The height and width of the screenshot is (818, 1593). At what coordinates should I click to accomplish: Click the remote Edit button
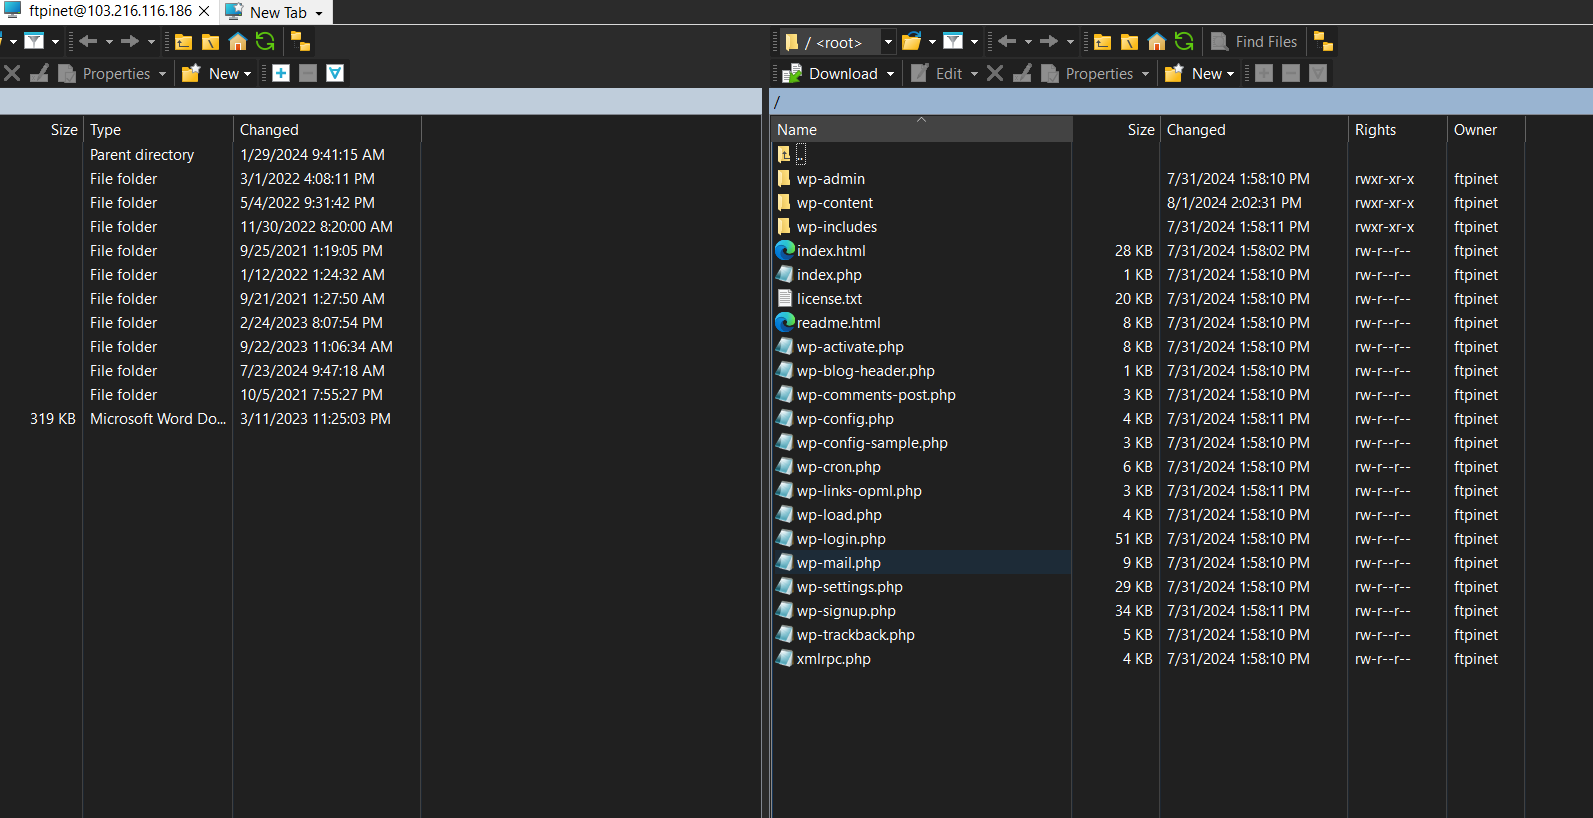pos(937,73)
